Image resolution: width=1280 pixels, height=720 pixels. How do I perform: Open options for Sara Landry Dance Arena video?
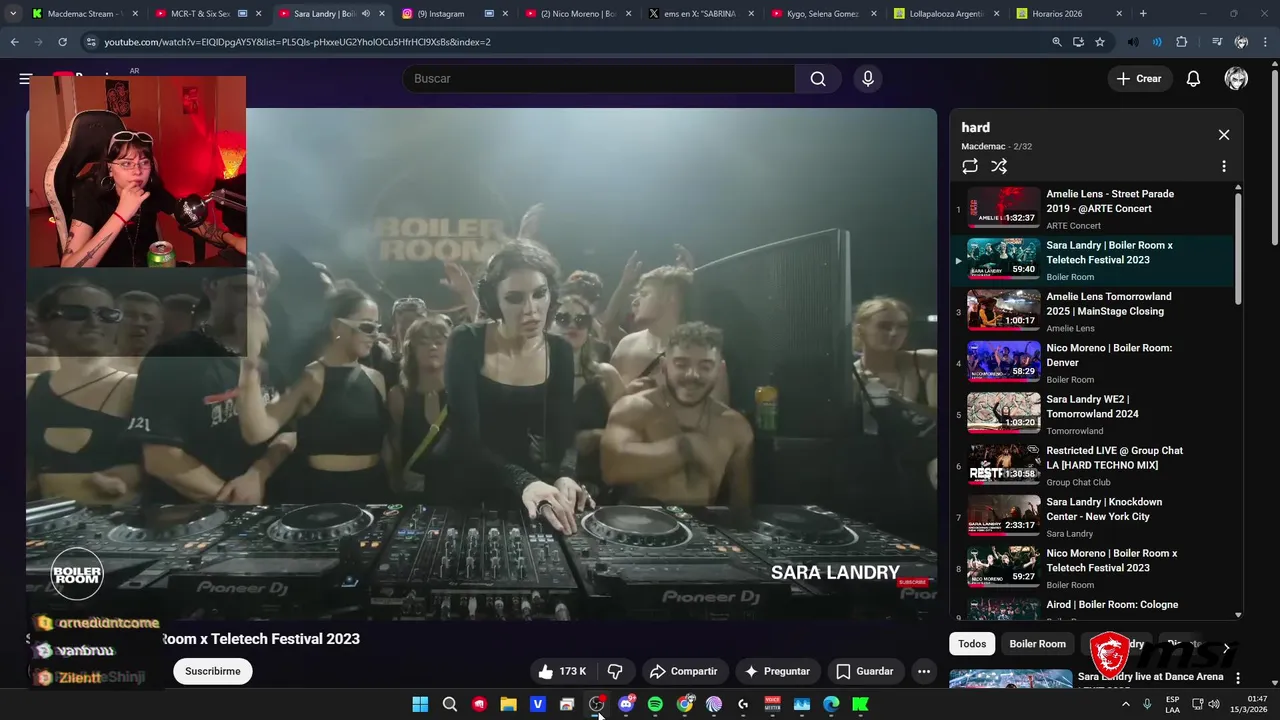pyautogui.click(x=1238, y=678)
